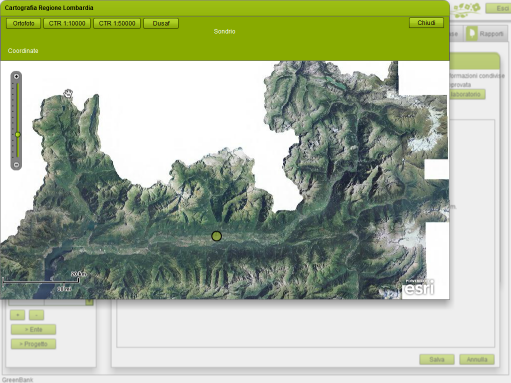Click the > Ente button in left panel
The image size is (511, 383).
pyautogui.click(x=33, y=329)
